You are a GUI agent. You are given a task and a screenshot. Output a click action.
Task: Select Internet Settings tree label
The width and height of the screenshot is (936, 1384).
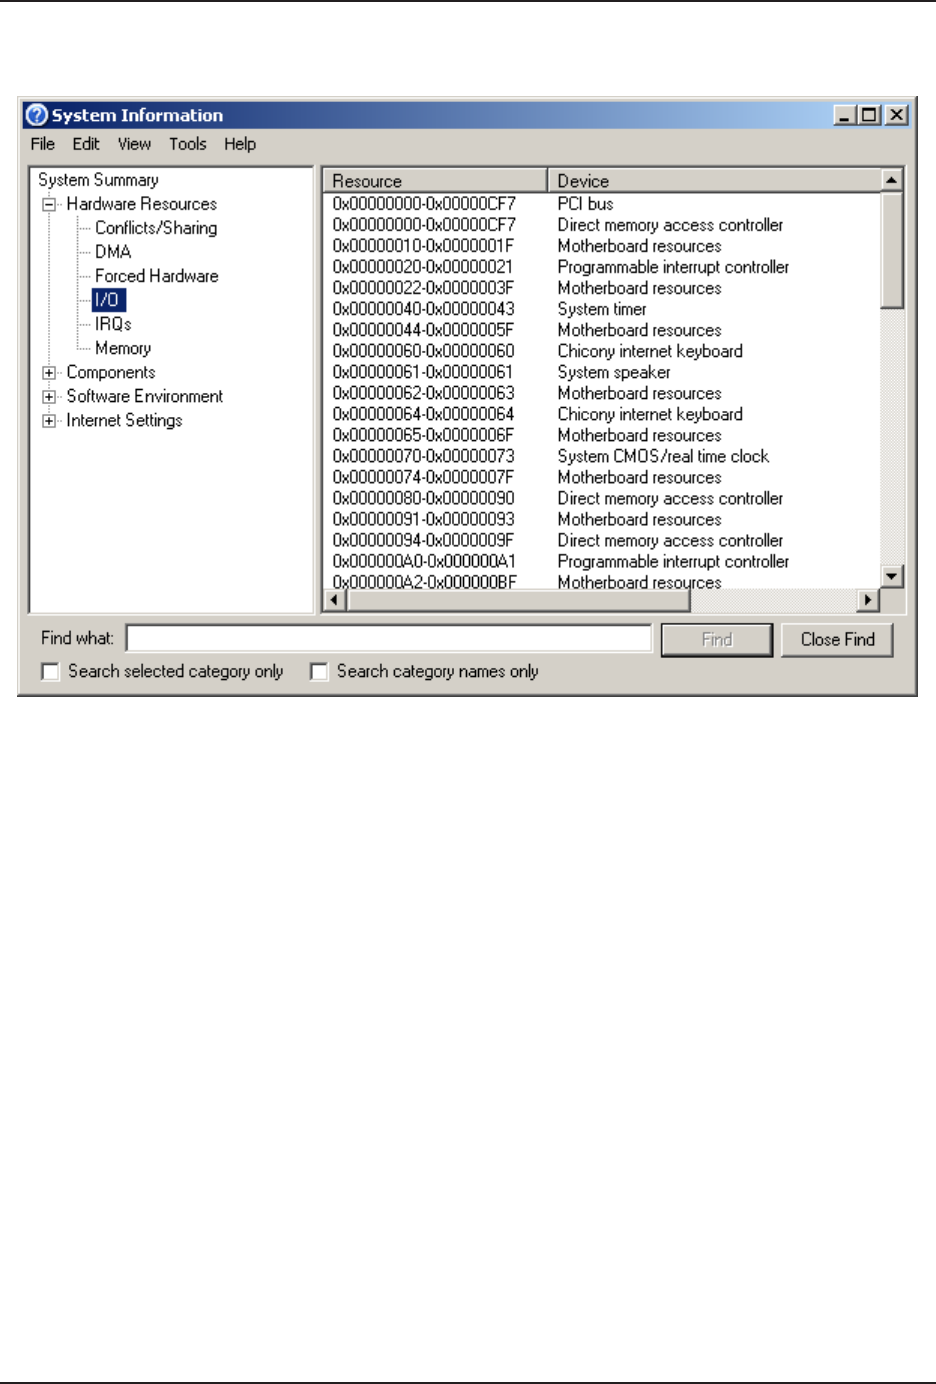[x=124, y=421]
